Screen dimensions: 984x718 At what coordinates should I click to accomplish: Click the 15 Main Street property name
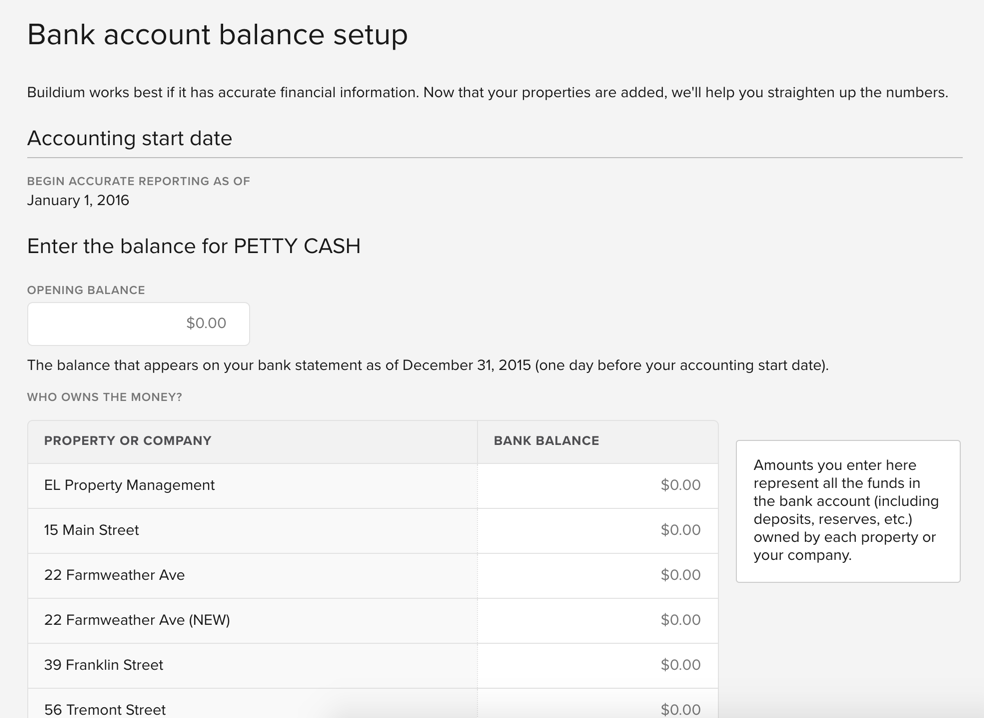91,530
